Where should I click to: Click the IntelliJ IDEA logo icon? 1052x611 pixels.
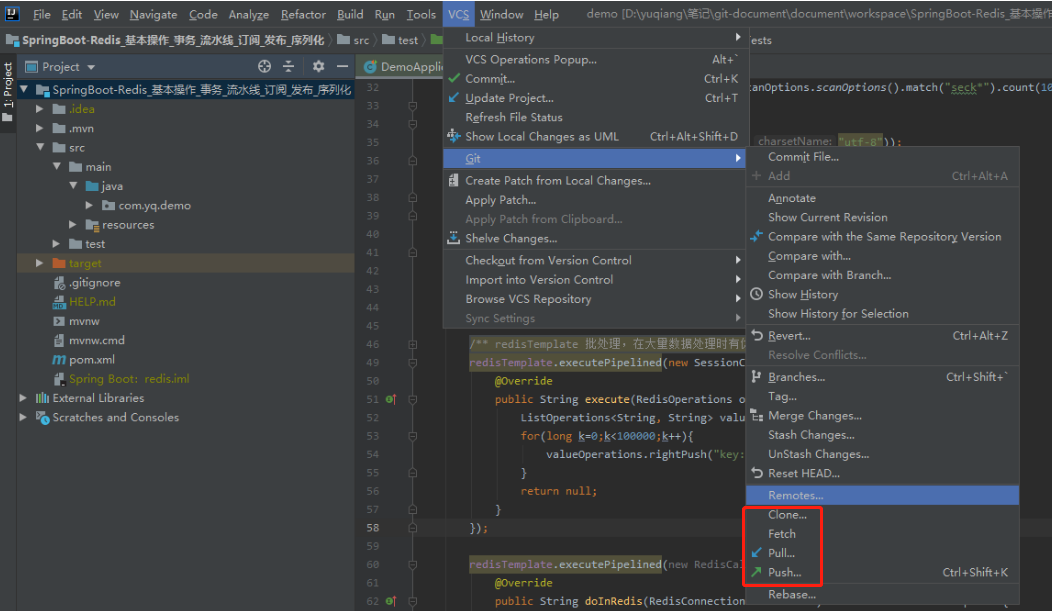[12, 13]
